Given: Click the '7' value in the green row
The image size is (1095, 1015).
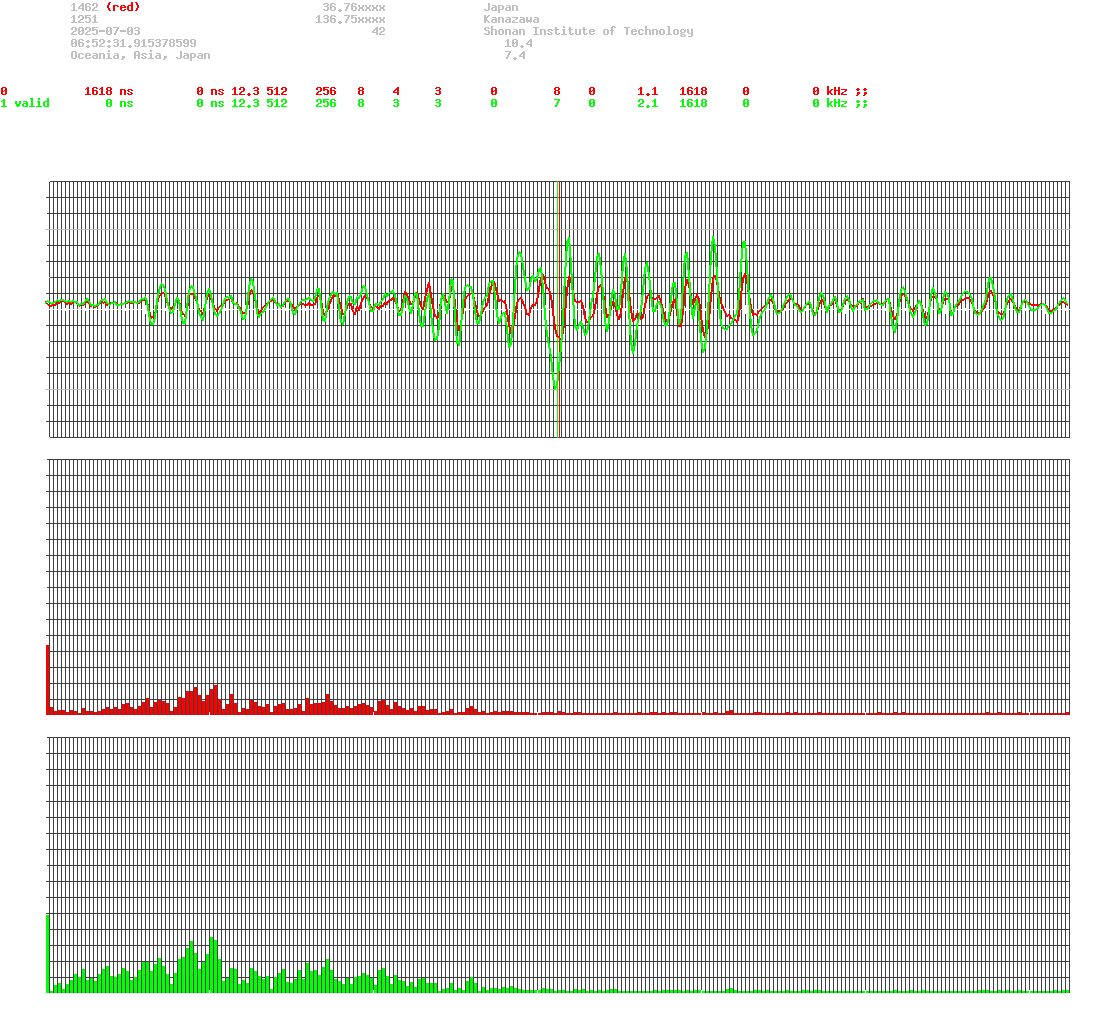Looking at the screenshot, I should coord(557,103).
